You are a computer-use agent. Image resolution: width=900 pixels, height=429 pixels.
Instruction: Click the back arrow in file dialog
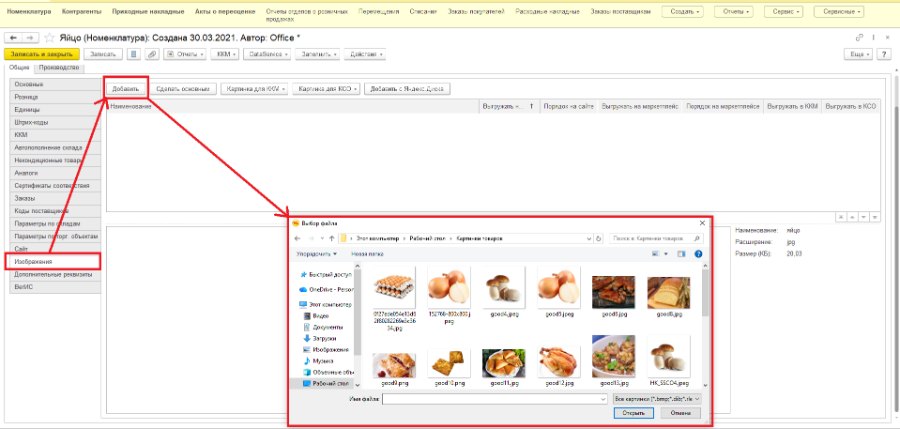(x=297, y=238)
